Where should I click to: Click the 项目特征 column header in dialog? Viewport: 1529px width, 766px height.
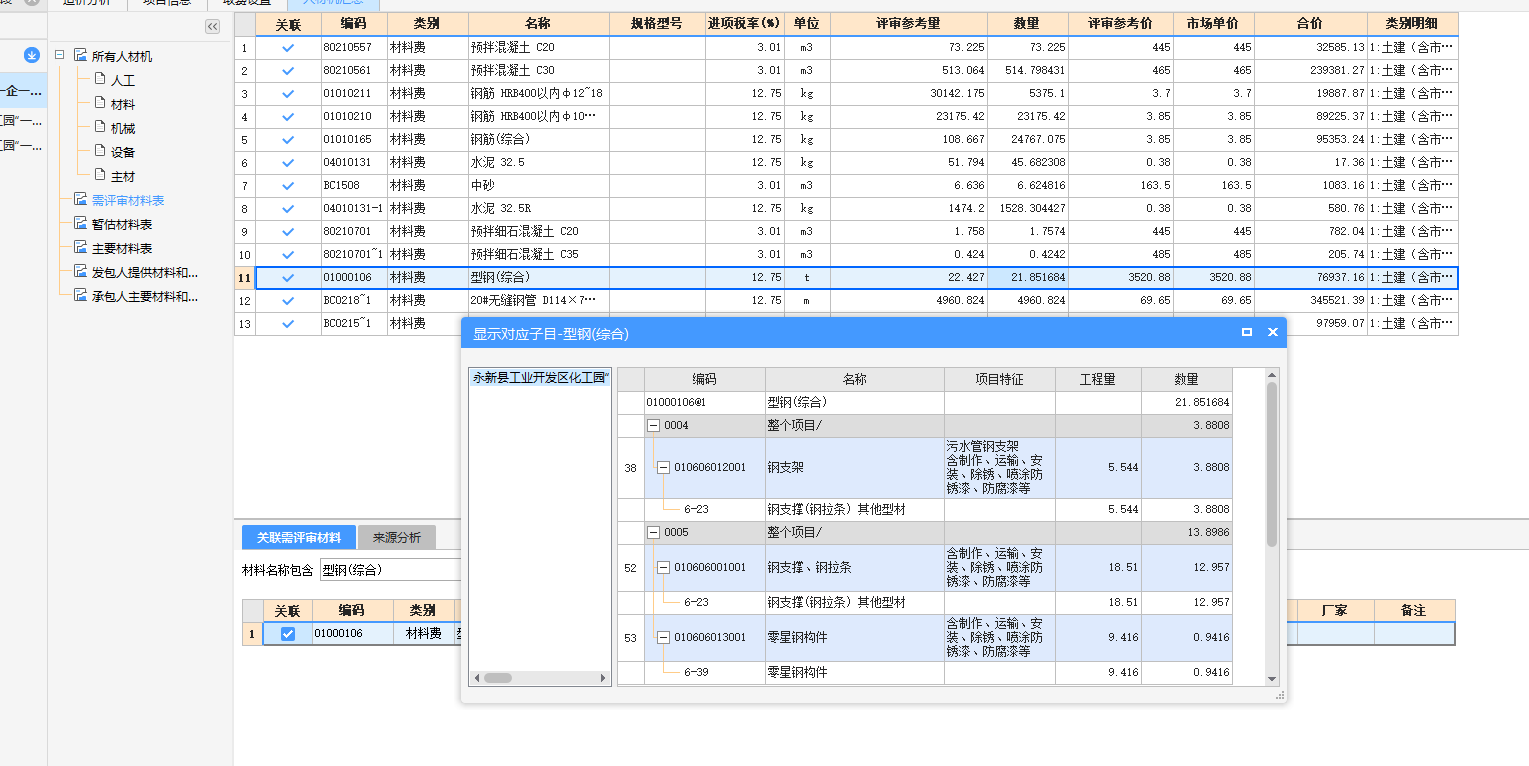(1000, 379)
